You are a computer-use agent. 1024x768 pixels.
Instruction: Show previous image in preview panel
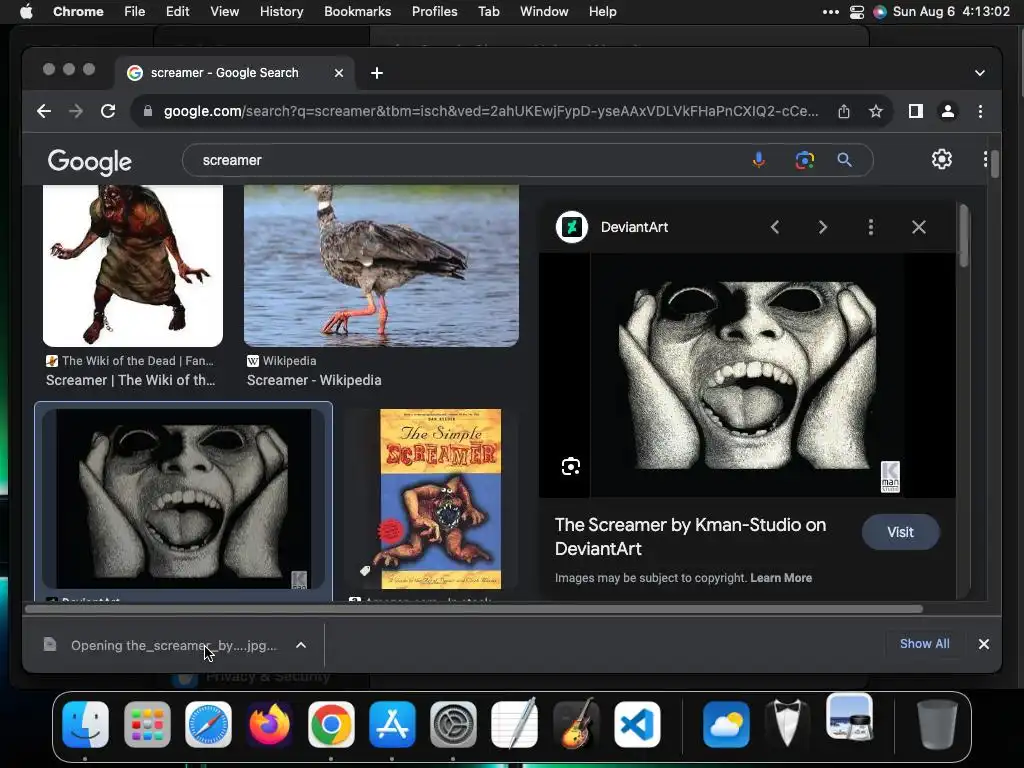[x=775, y=227]
